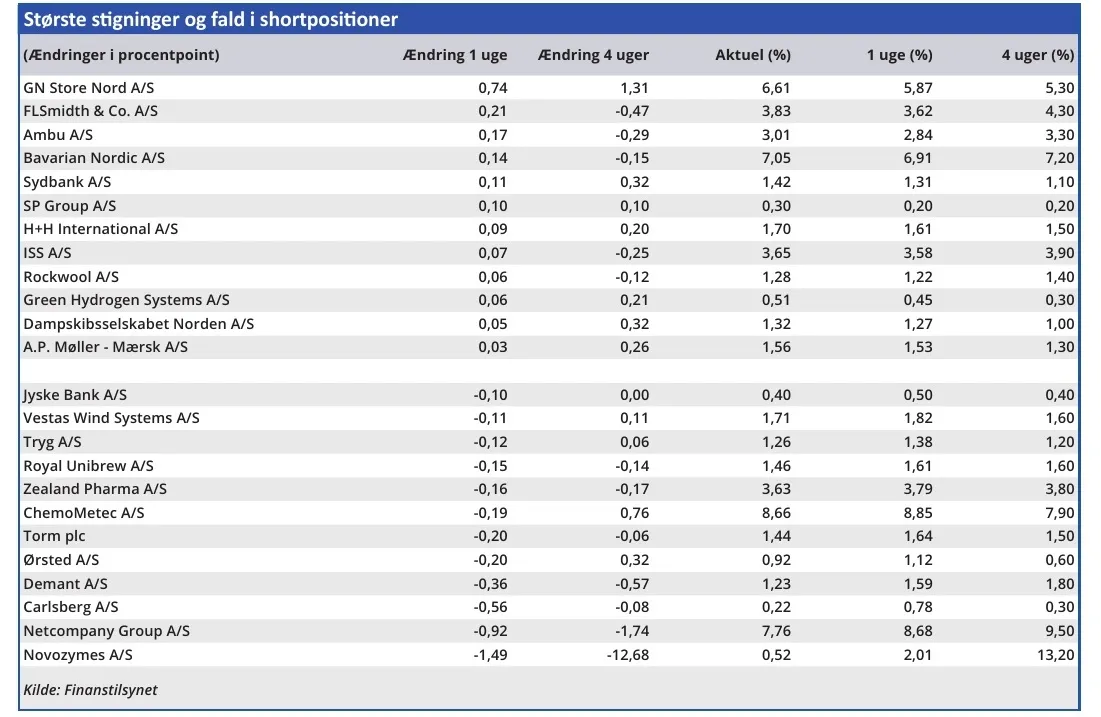The height and width of the screenshot is (717, 1101).
Task: Select the GN Store Nord A/S row label
Action: tap(89, 88)
